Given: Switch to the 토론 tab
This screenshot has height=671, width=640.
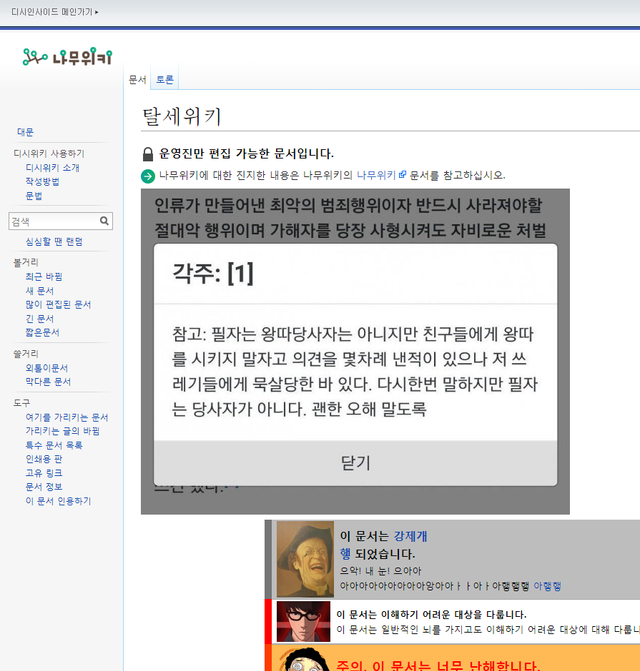Looking at the screenshot, I should [x=165, y=80].
